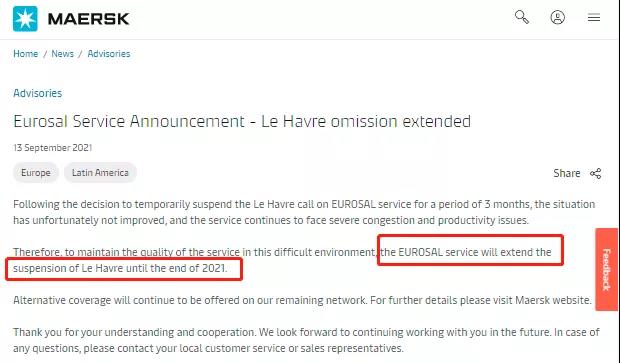Click the "Alternative coverage will continue" paragraph
Viewport: 620px width, 363px height.
[302, 300]
